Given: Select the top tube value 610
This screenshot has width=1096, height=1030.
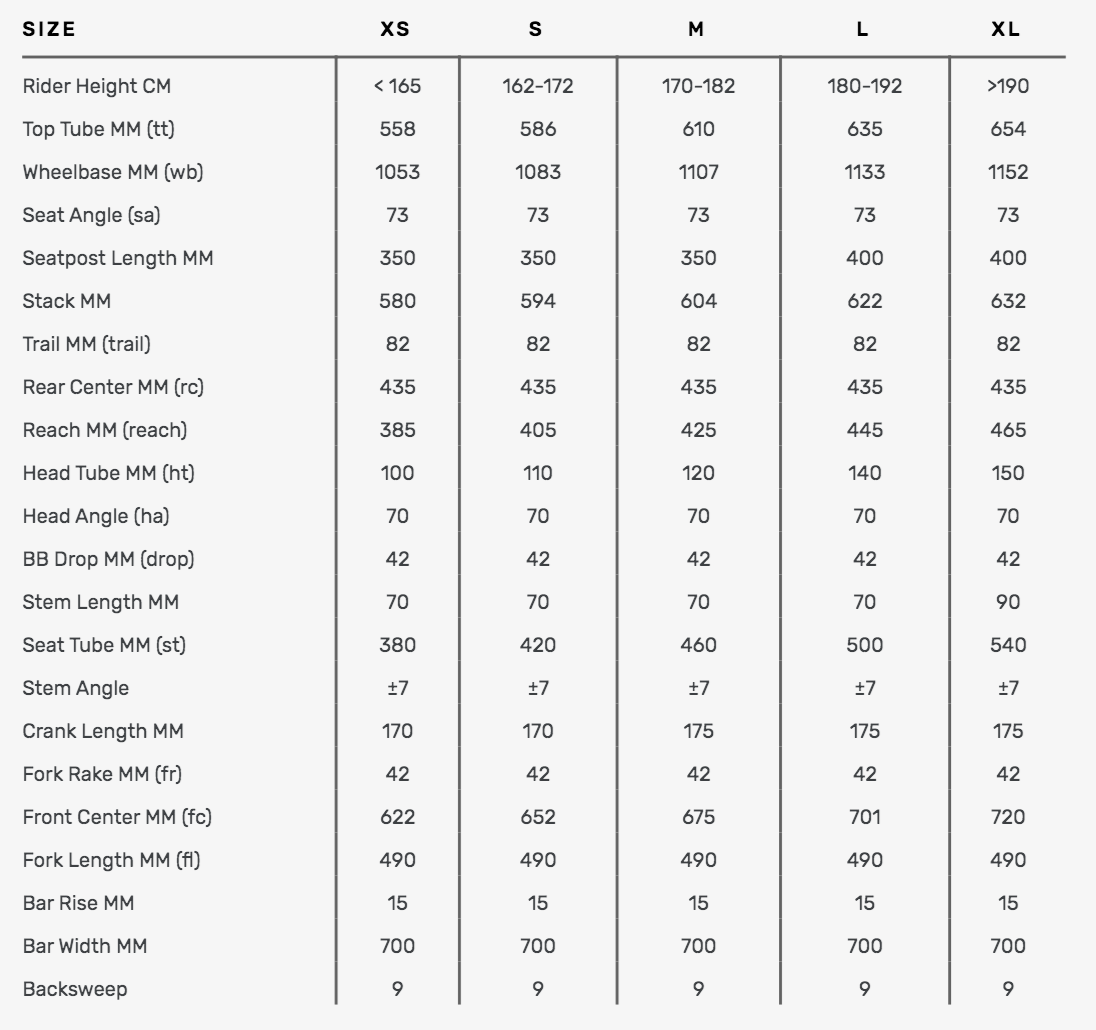Looking at the screenshot, I should 698,129.
